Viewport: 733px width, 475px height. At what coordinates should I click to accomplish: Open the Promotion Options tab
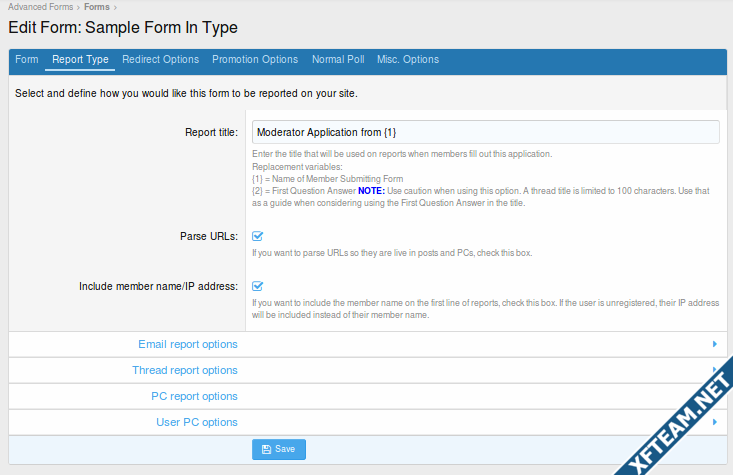[255, 60]
